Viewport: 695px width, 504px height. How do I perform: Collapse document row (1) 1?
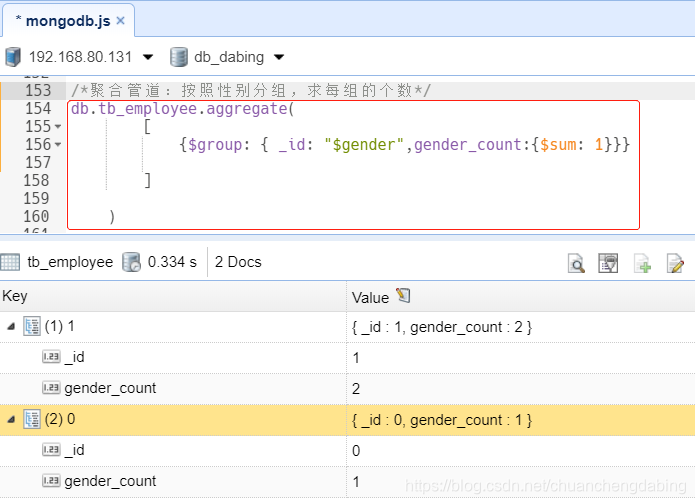(x=11, y=327)
